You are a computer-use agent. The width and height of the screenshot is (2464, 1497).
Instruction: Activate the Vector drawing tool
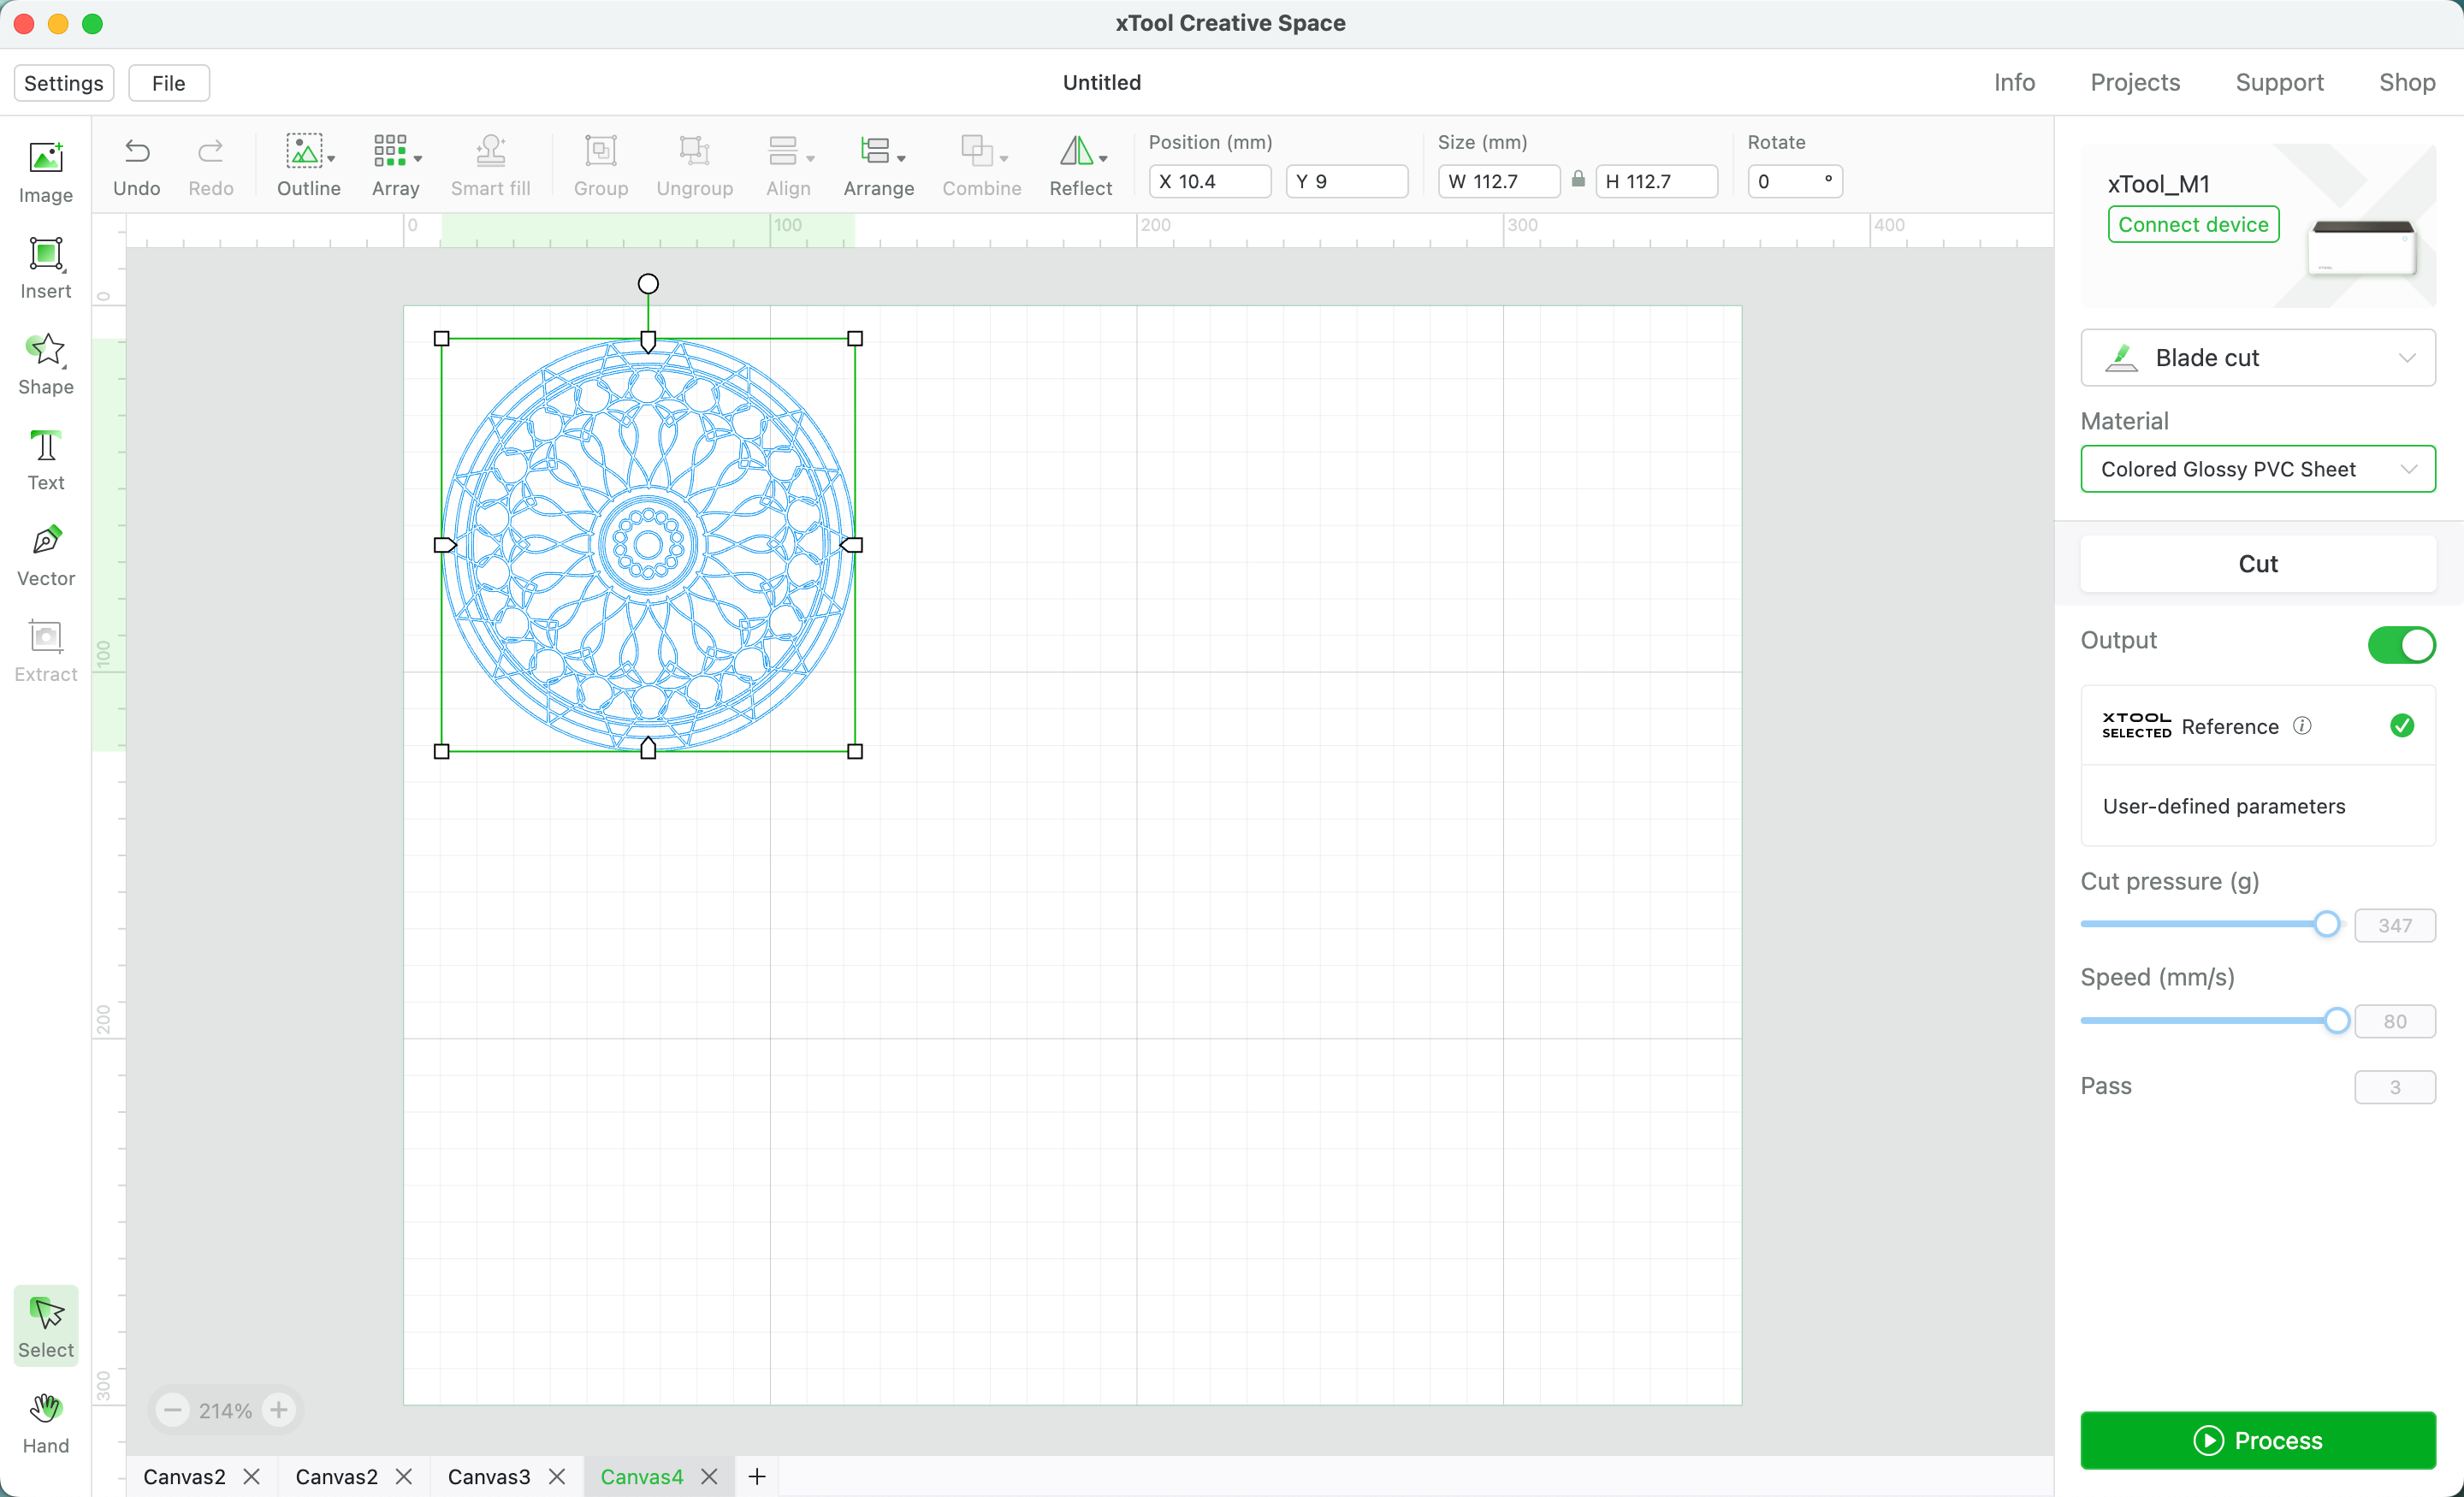click(x=45, y=552)
